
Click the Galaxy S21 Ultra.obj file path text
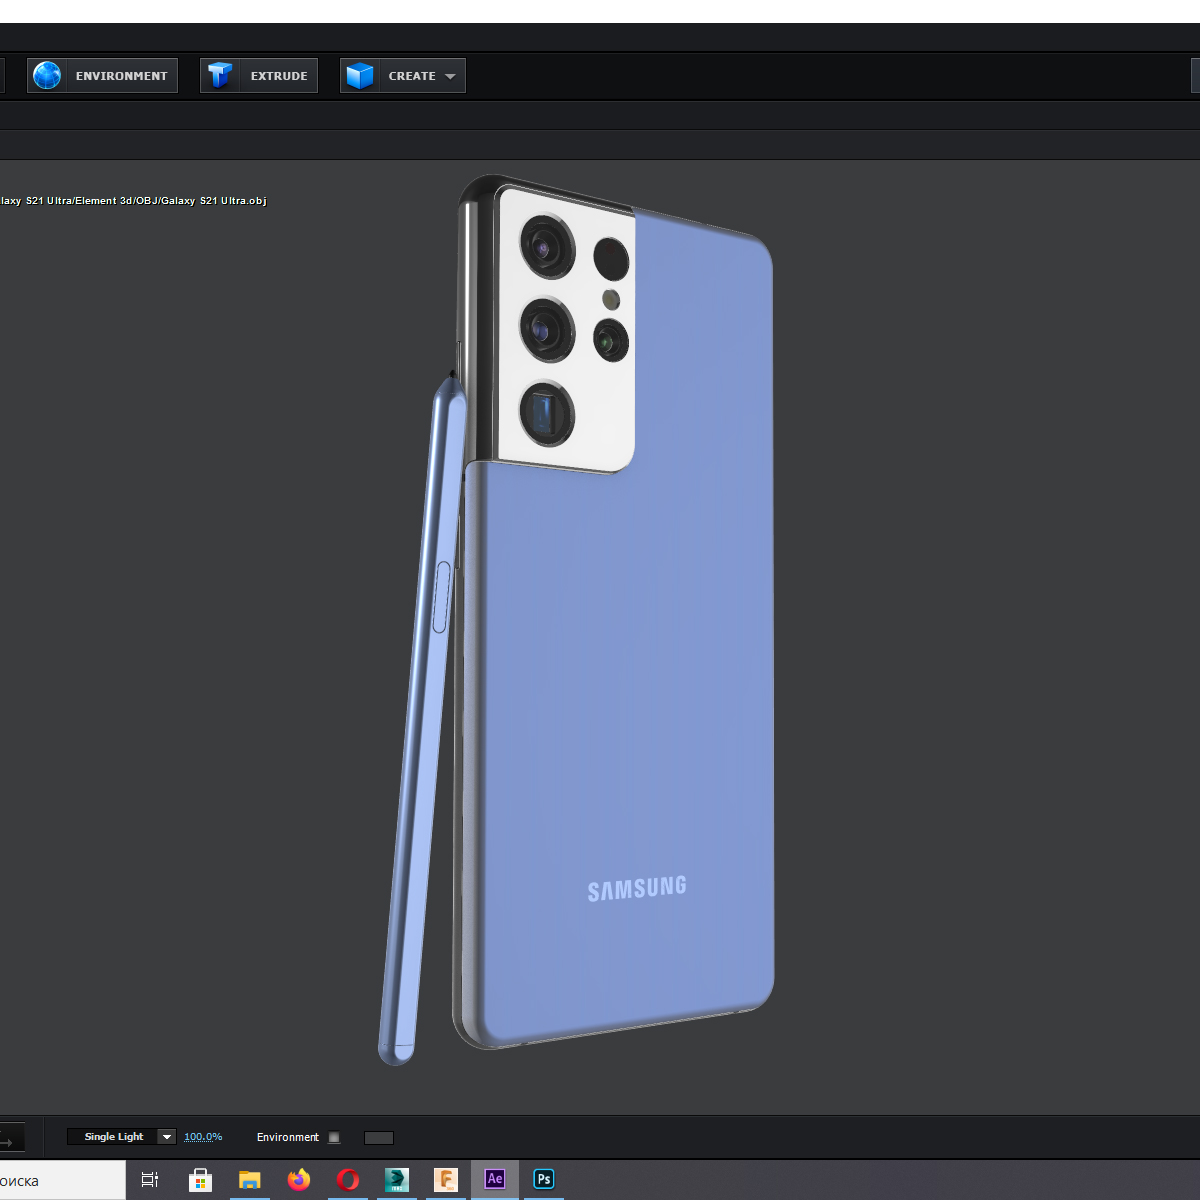[x=133, y=201]
